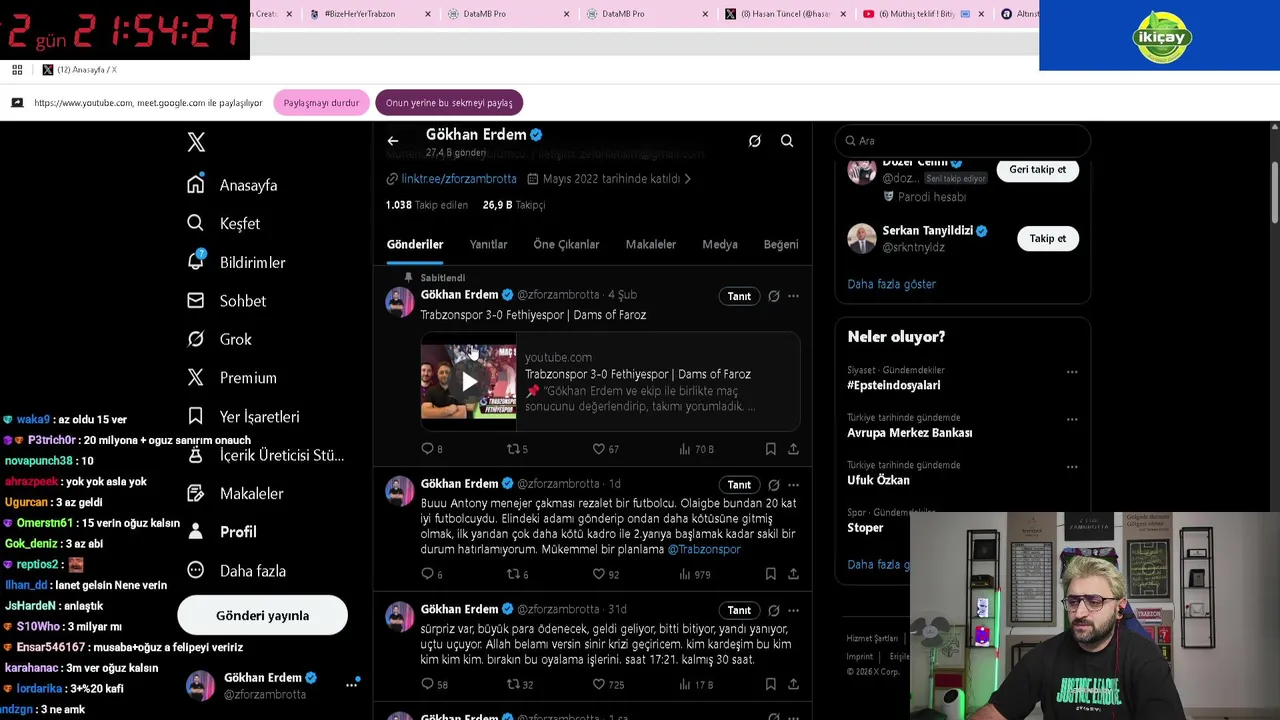Open 1.038 Takip edilen count
The image size is (1280, 720).
[x=427, y=205]
